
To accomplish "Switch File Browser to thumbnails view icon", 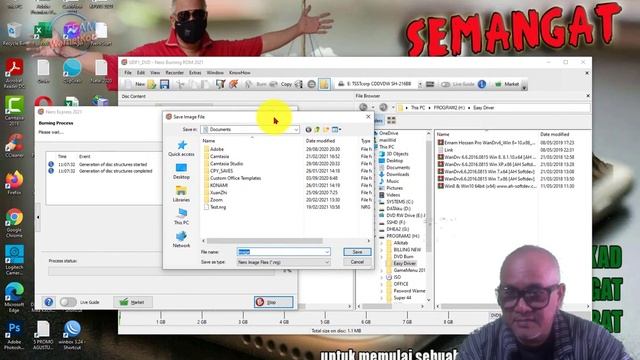I will tap(391, 120).
